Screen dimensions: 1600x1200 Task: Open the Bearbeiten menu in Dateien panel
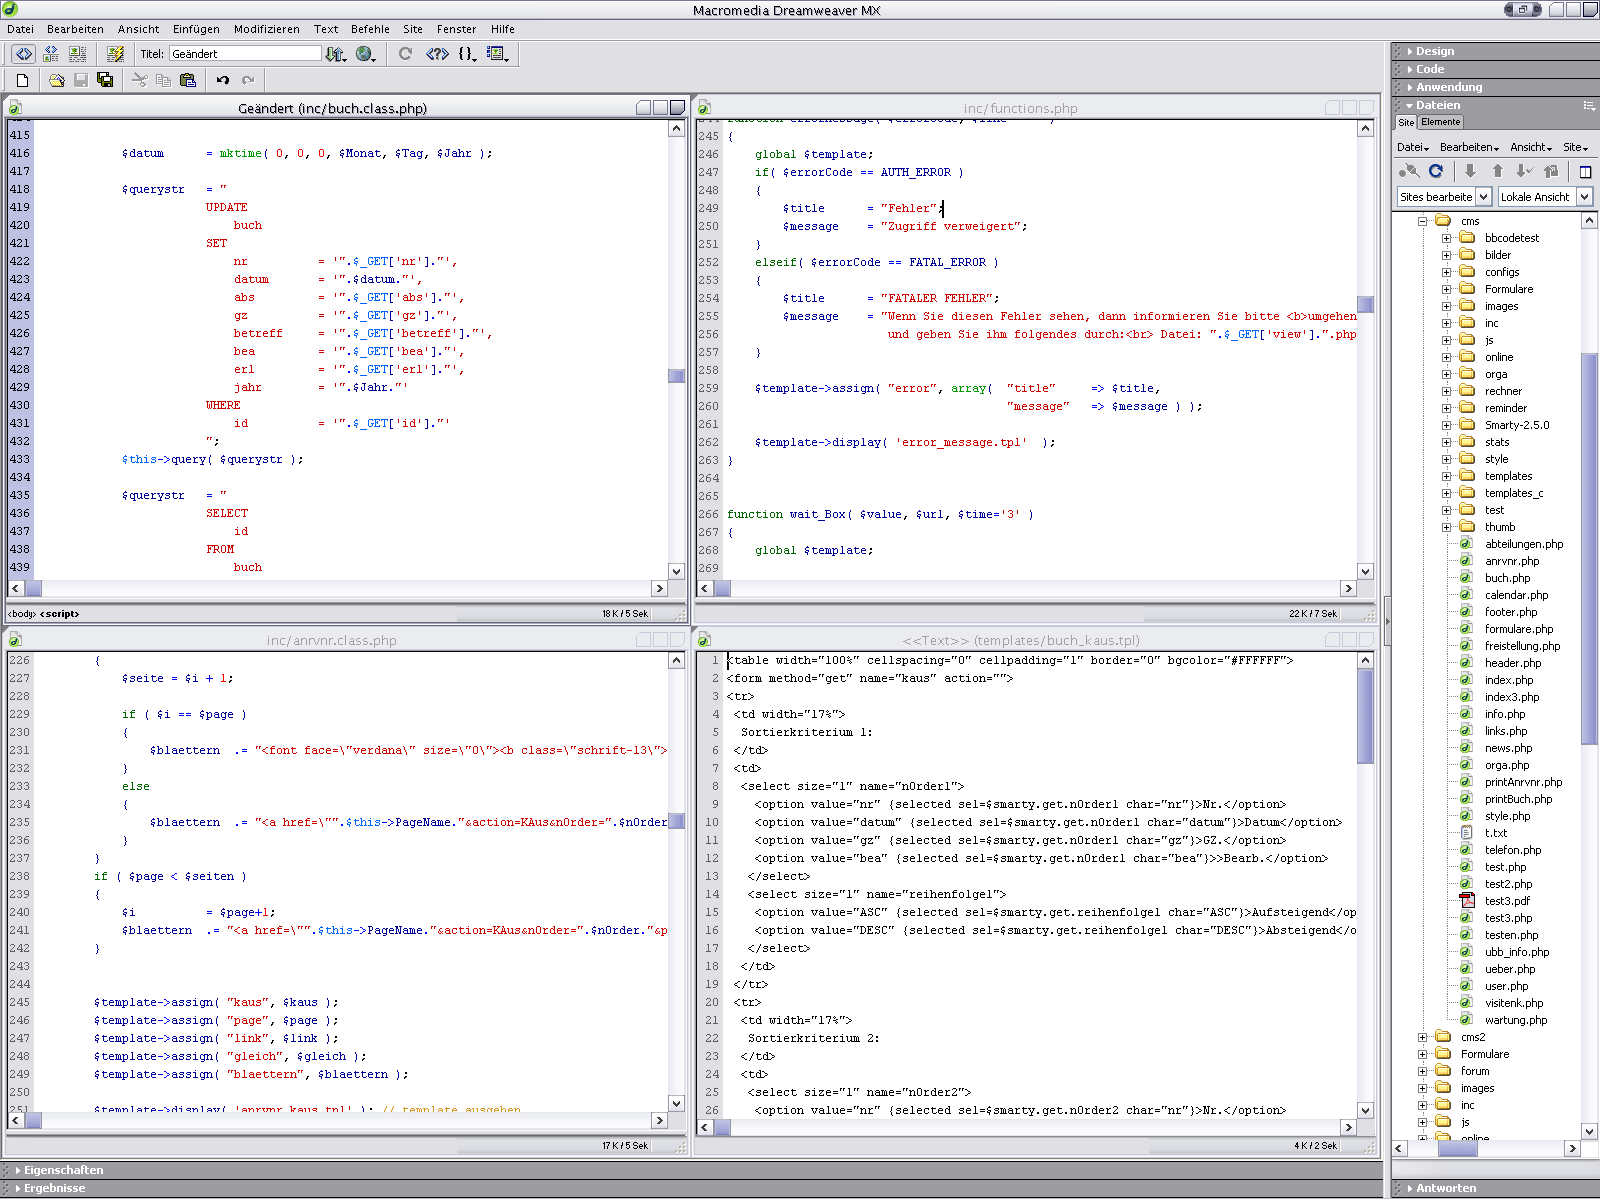[1468, 147]
